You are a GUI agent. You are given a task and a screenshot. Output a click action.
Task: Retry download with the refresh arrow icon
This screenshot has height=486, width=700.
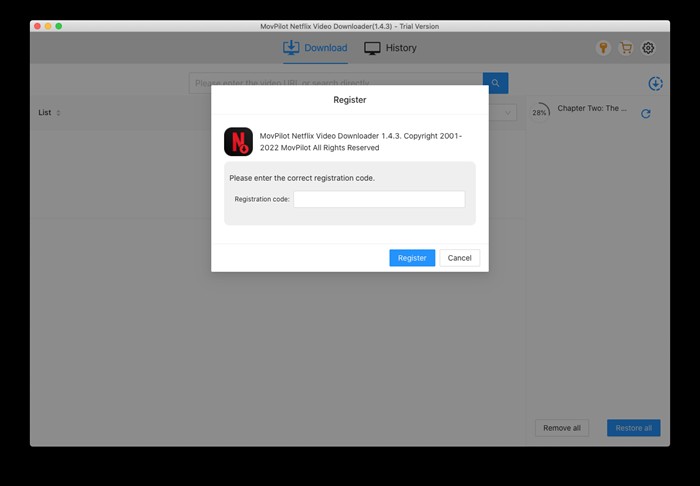click(x=646, y=114)
